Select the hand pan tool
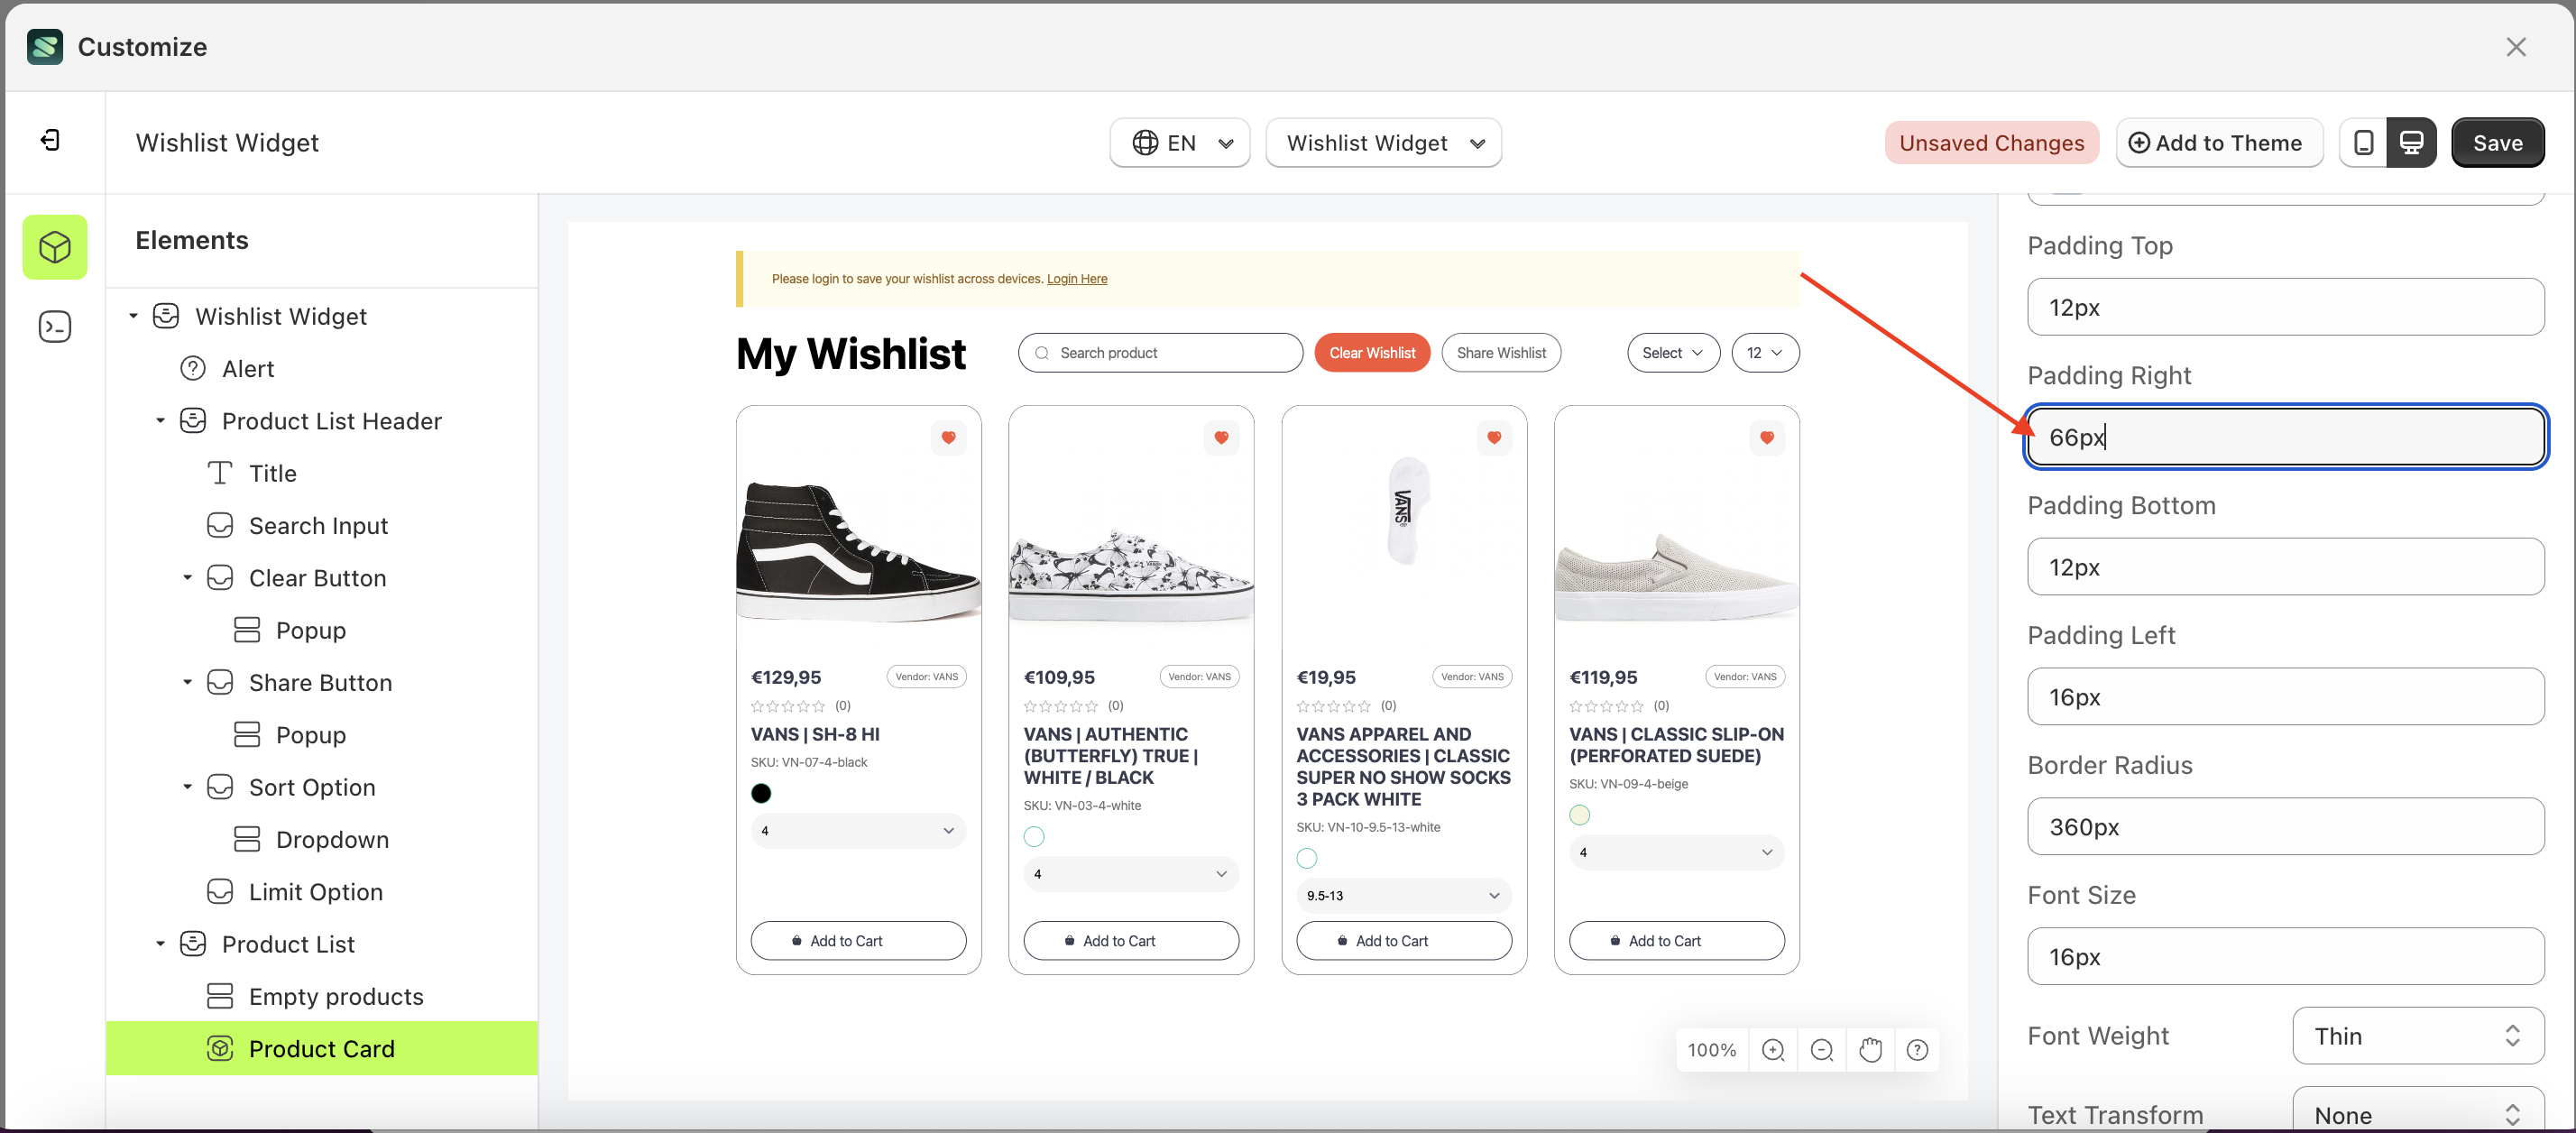Screen dimensions: 2576x1133 click(x=1870, y=1050)
